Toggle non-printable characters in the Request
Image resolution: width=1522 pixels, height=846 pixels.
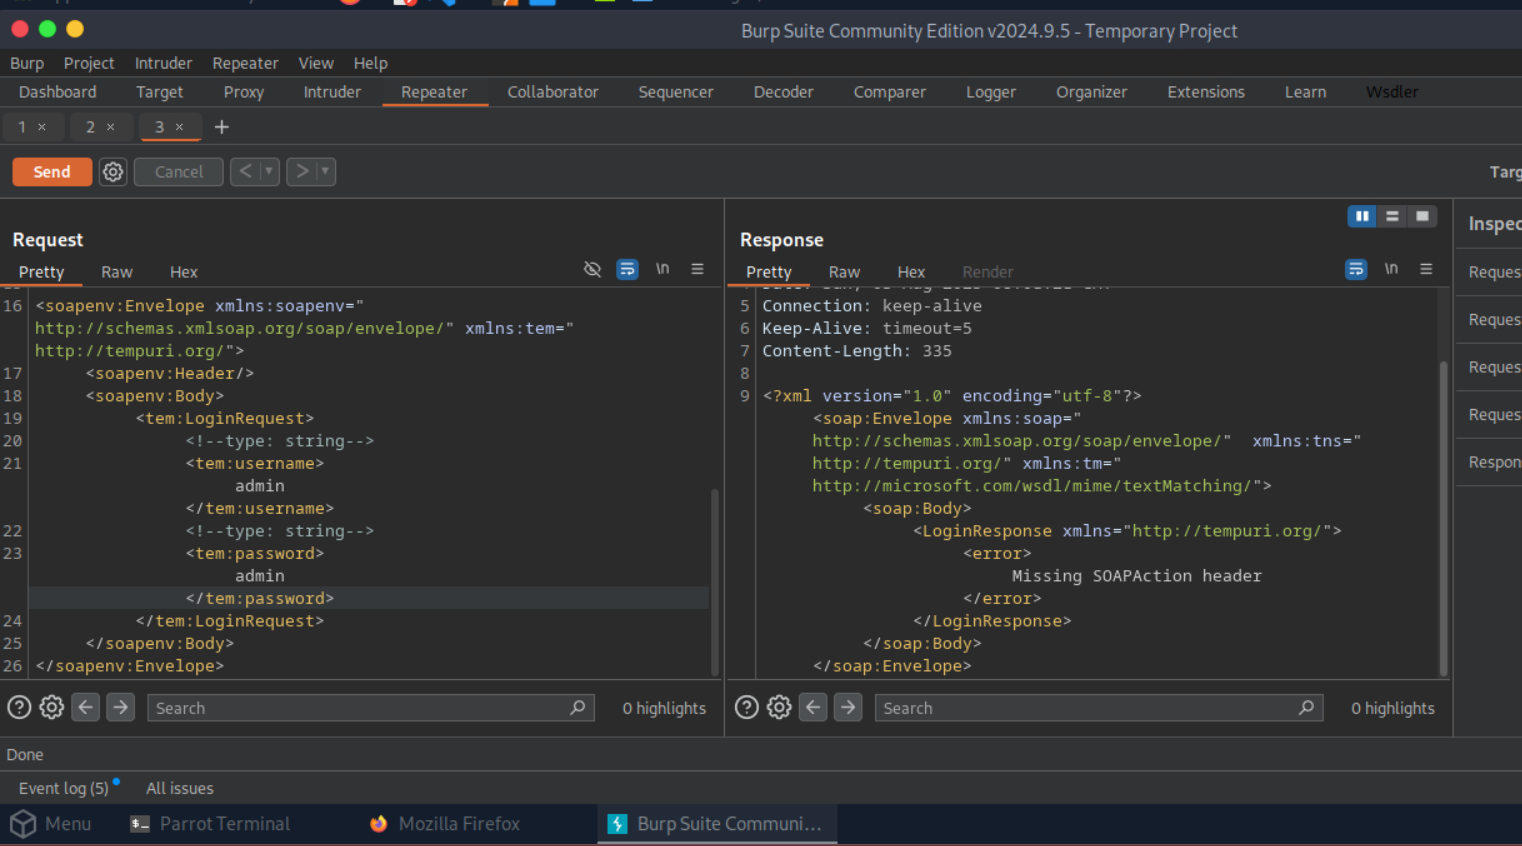pyautogui.click(x=662, y=269)
